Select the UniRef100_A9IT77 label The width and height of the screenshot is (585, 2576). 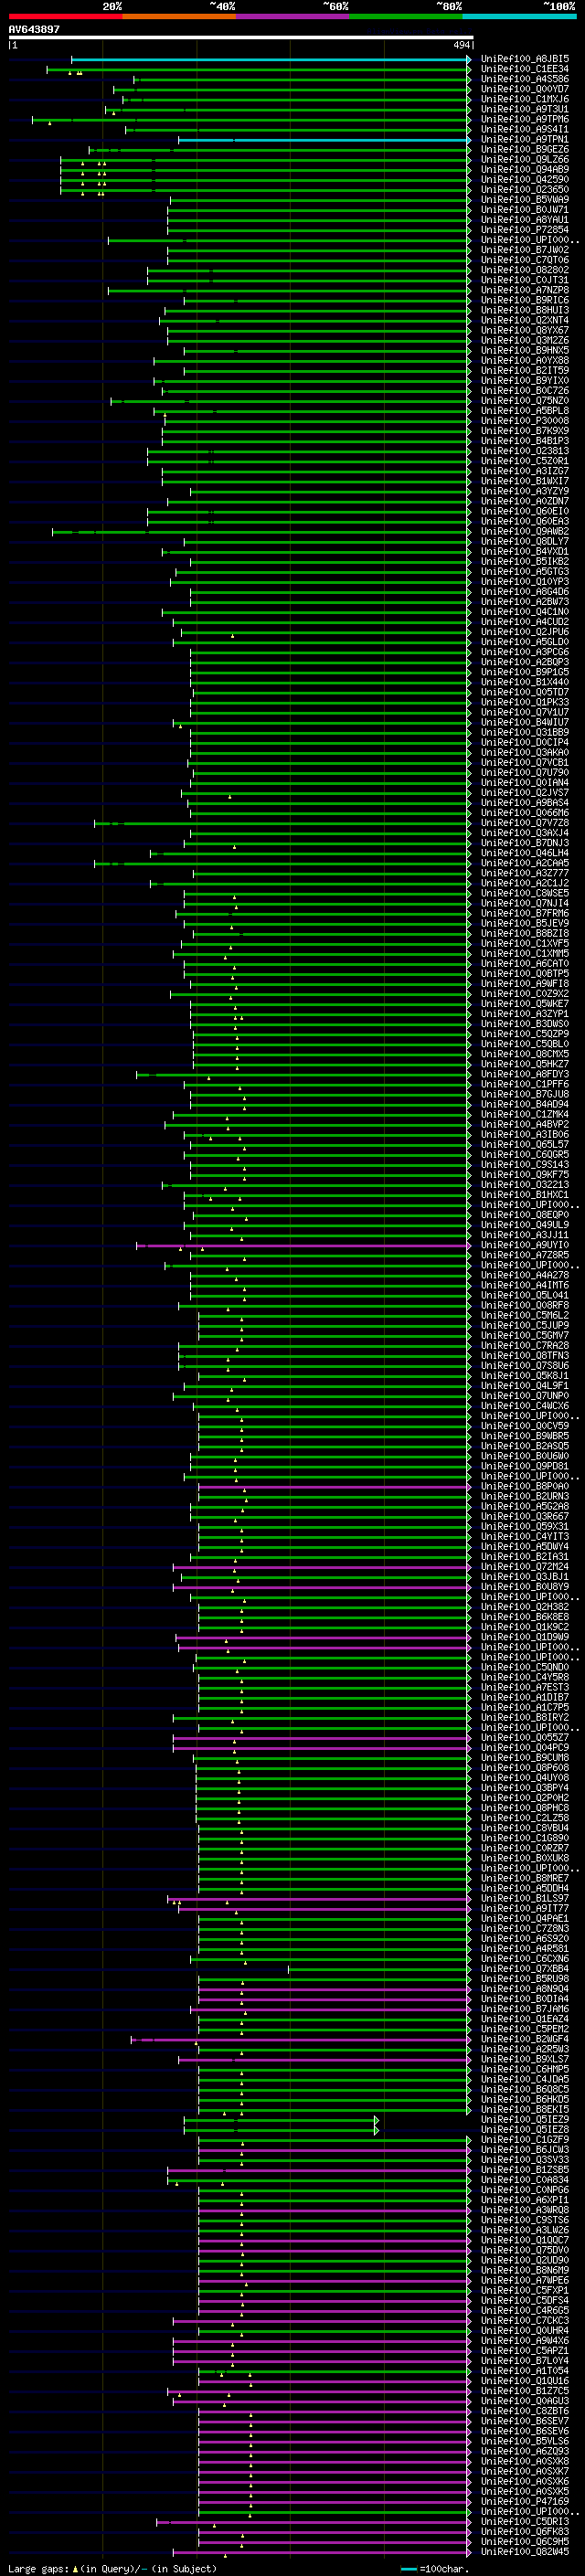click(525, 1909)
